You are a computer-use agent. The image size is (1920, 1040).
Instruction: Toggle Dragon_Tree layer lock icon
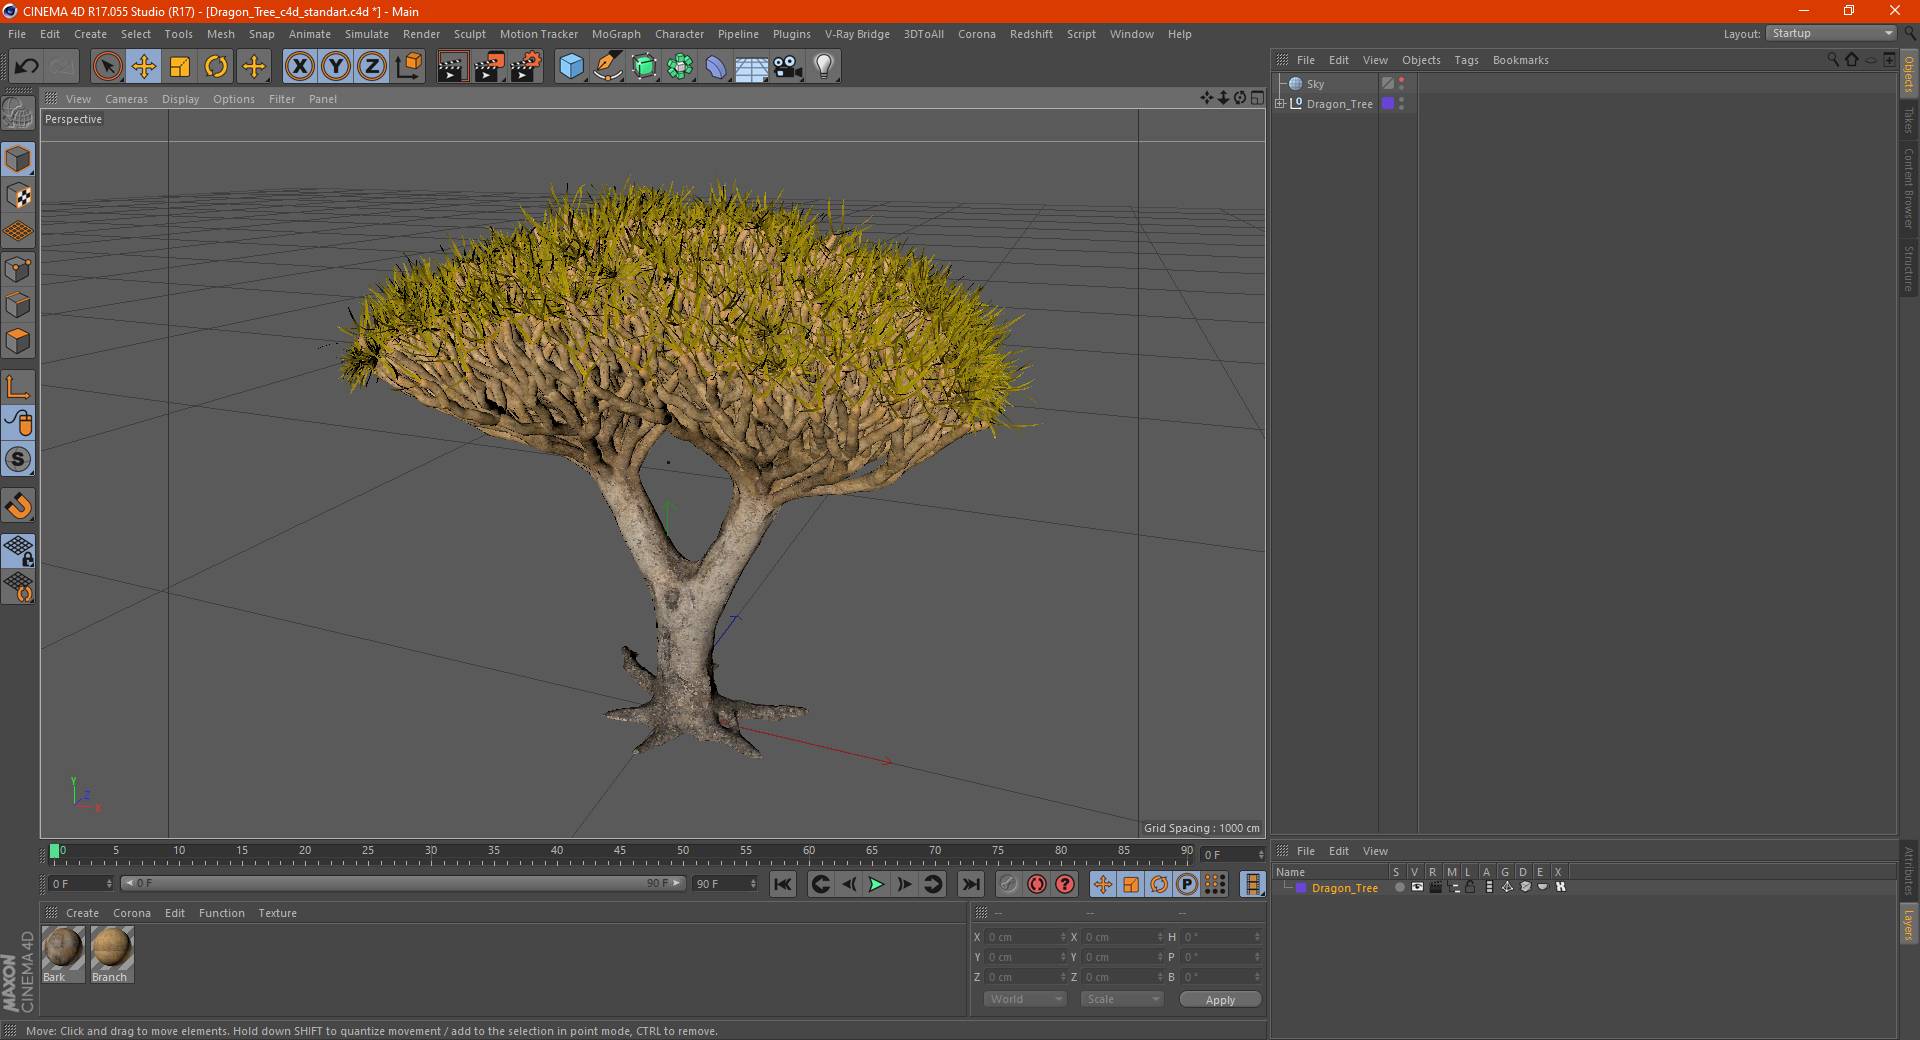point(1470,887)
